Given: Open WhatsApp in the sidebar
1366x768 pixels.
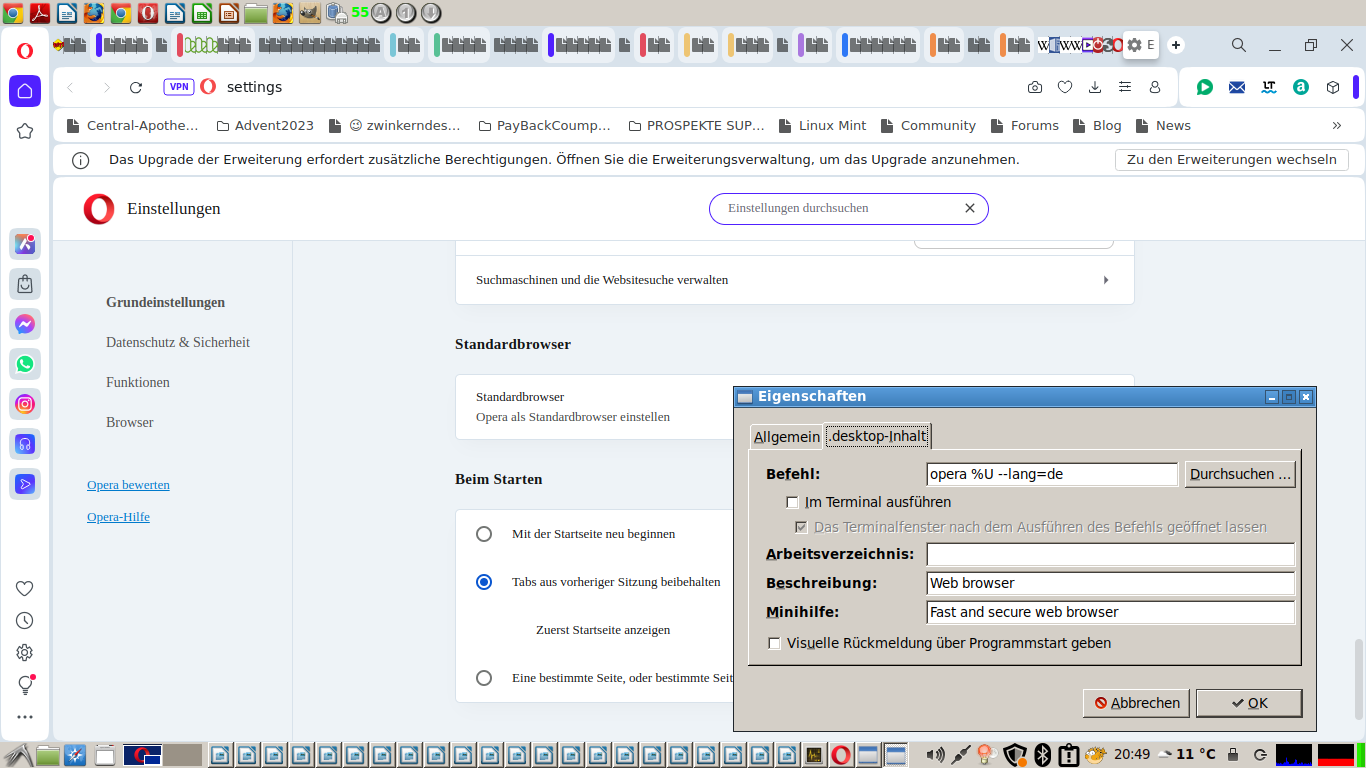Looking at the screenshot, I should (25, 364).
